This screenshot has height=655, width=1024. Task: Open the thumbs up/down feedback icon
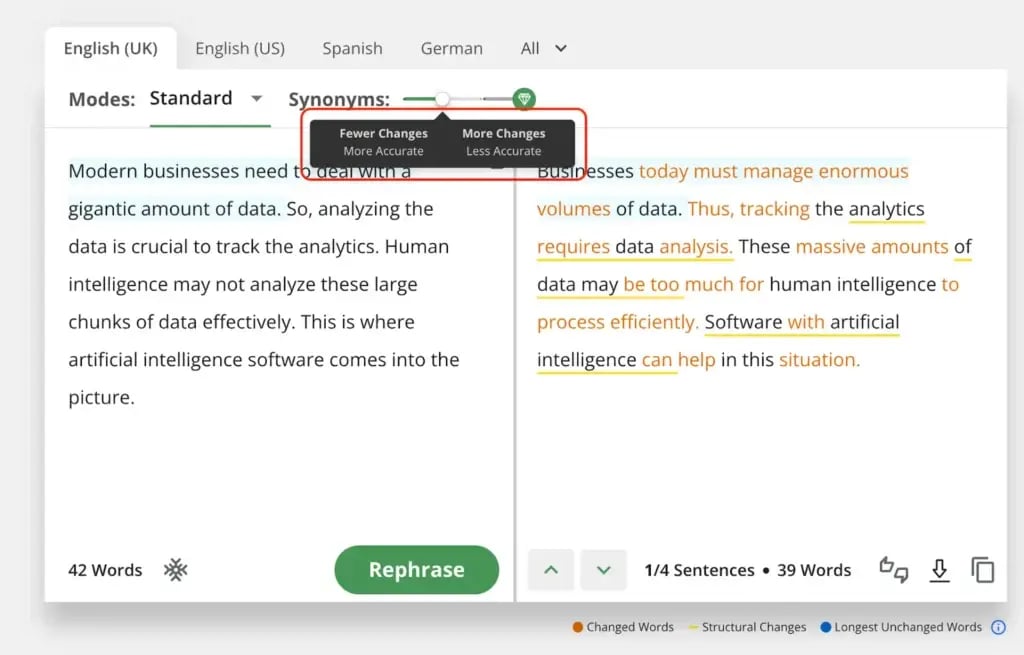pyautogui.click(x=893, y=570)
